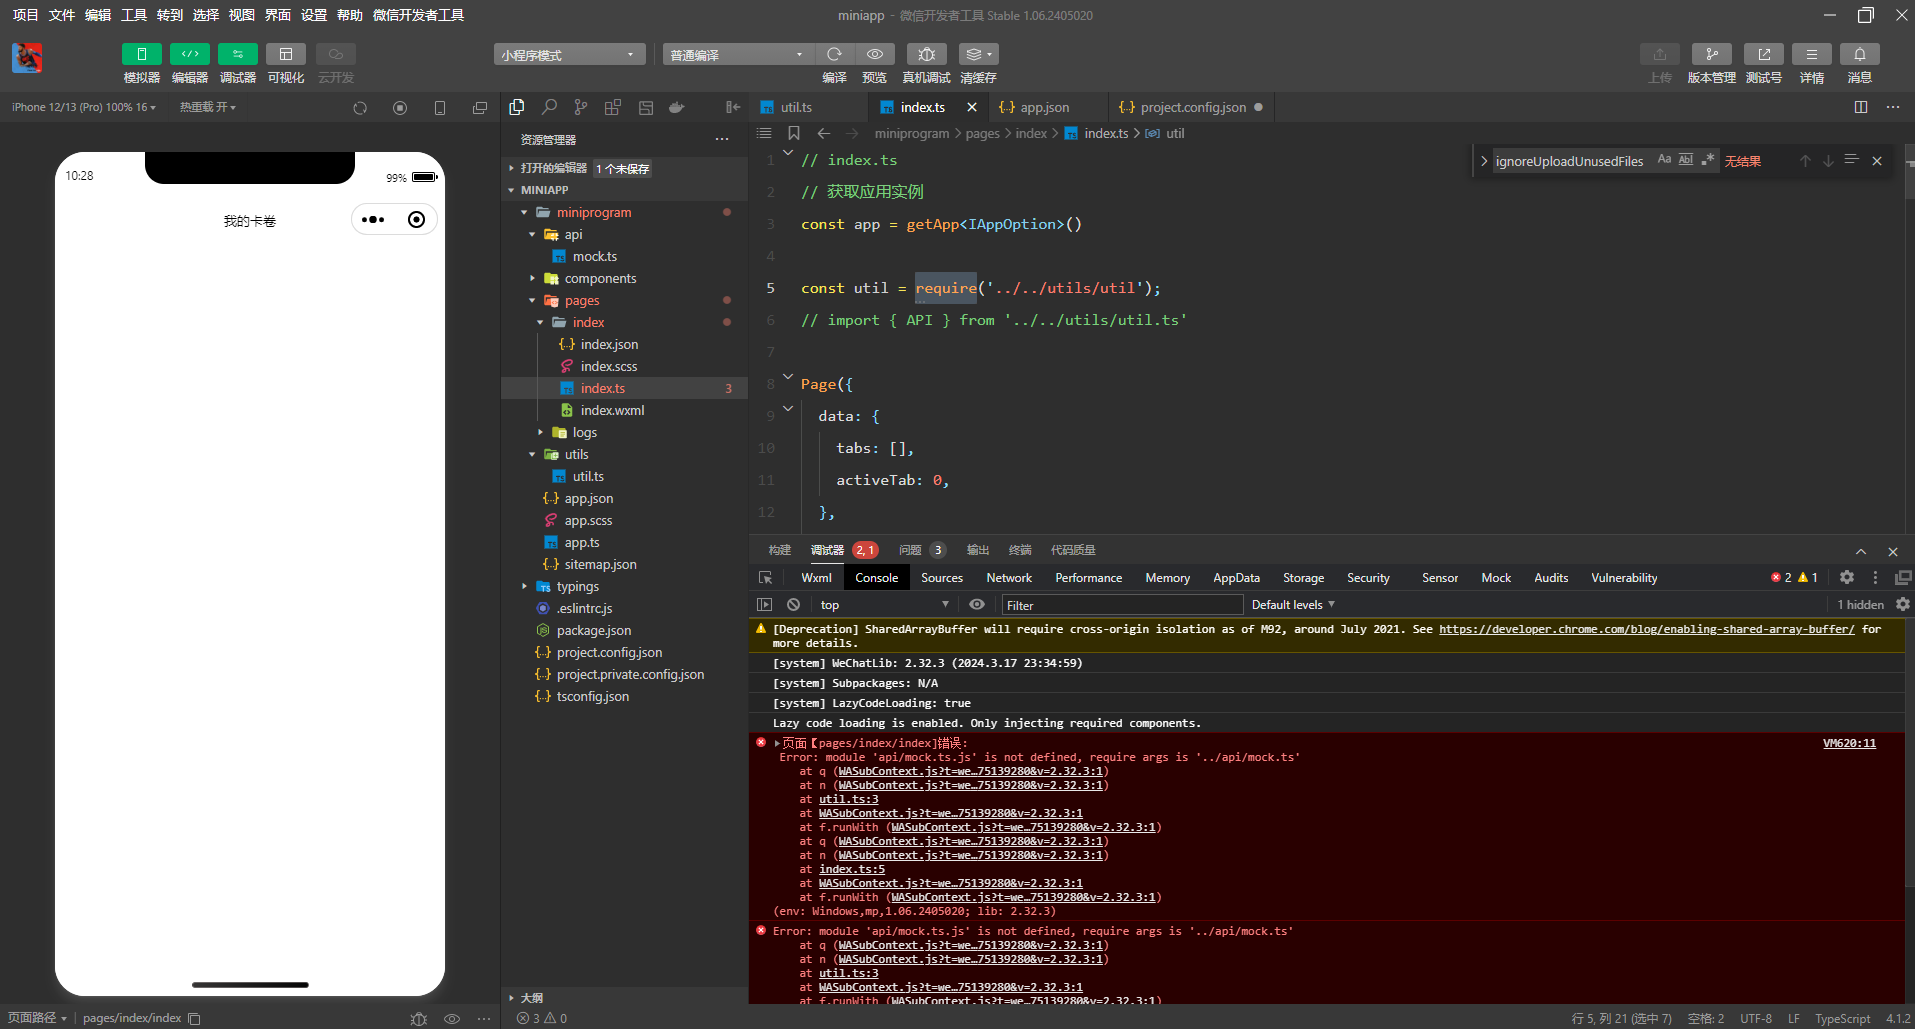Viewport: 1915px width, 1029px height.
Task: Toggle the debugger panel button
Action: tap(237, 54)
